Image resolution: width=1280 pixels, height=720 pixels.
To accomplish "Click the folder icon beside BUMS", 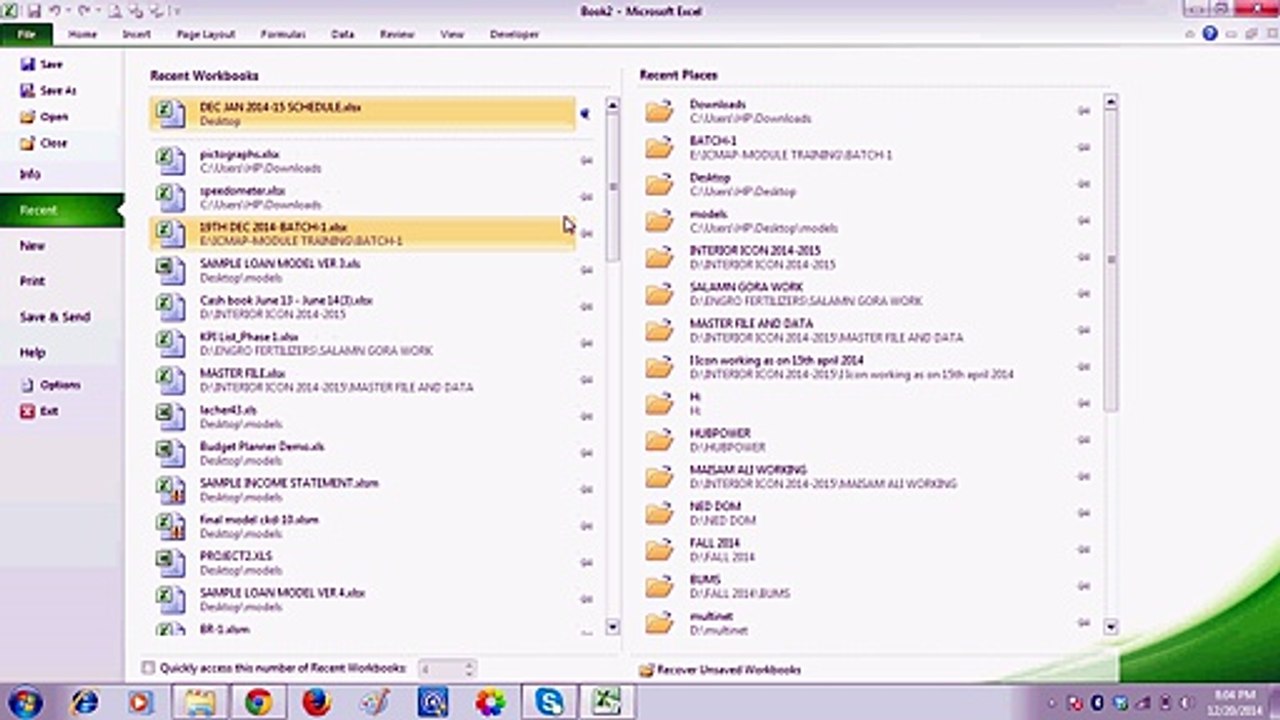I will pos(659,586).
